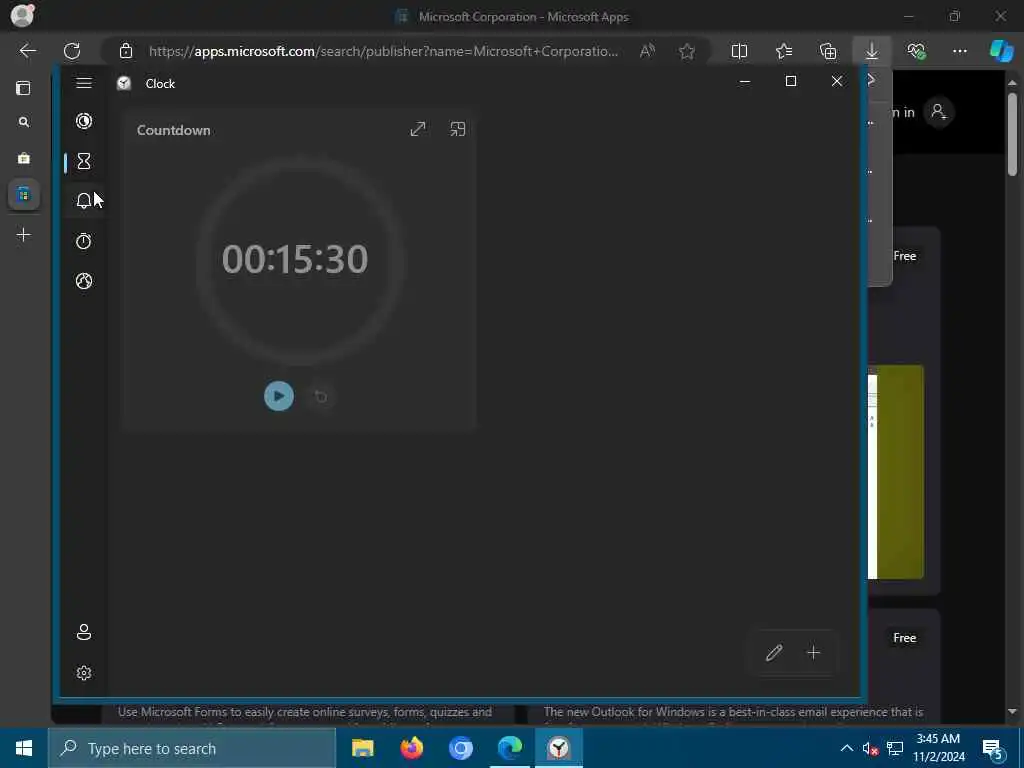This screenshot has width=1024, height=768.
Task: Refresh the Edge page
Action: [72, 51]
